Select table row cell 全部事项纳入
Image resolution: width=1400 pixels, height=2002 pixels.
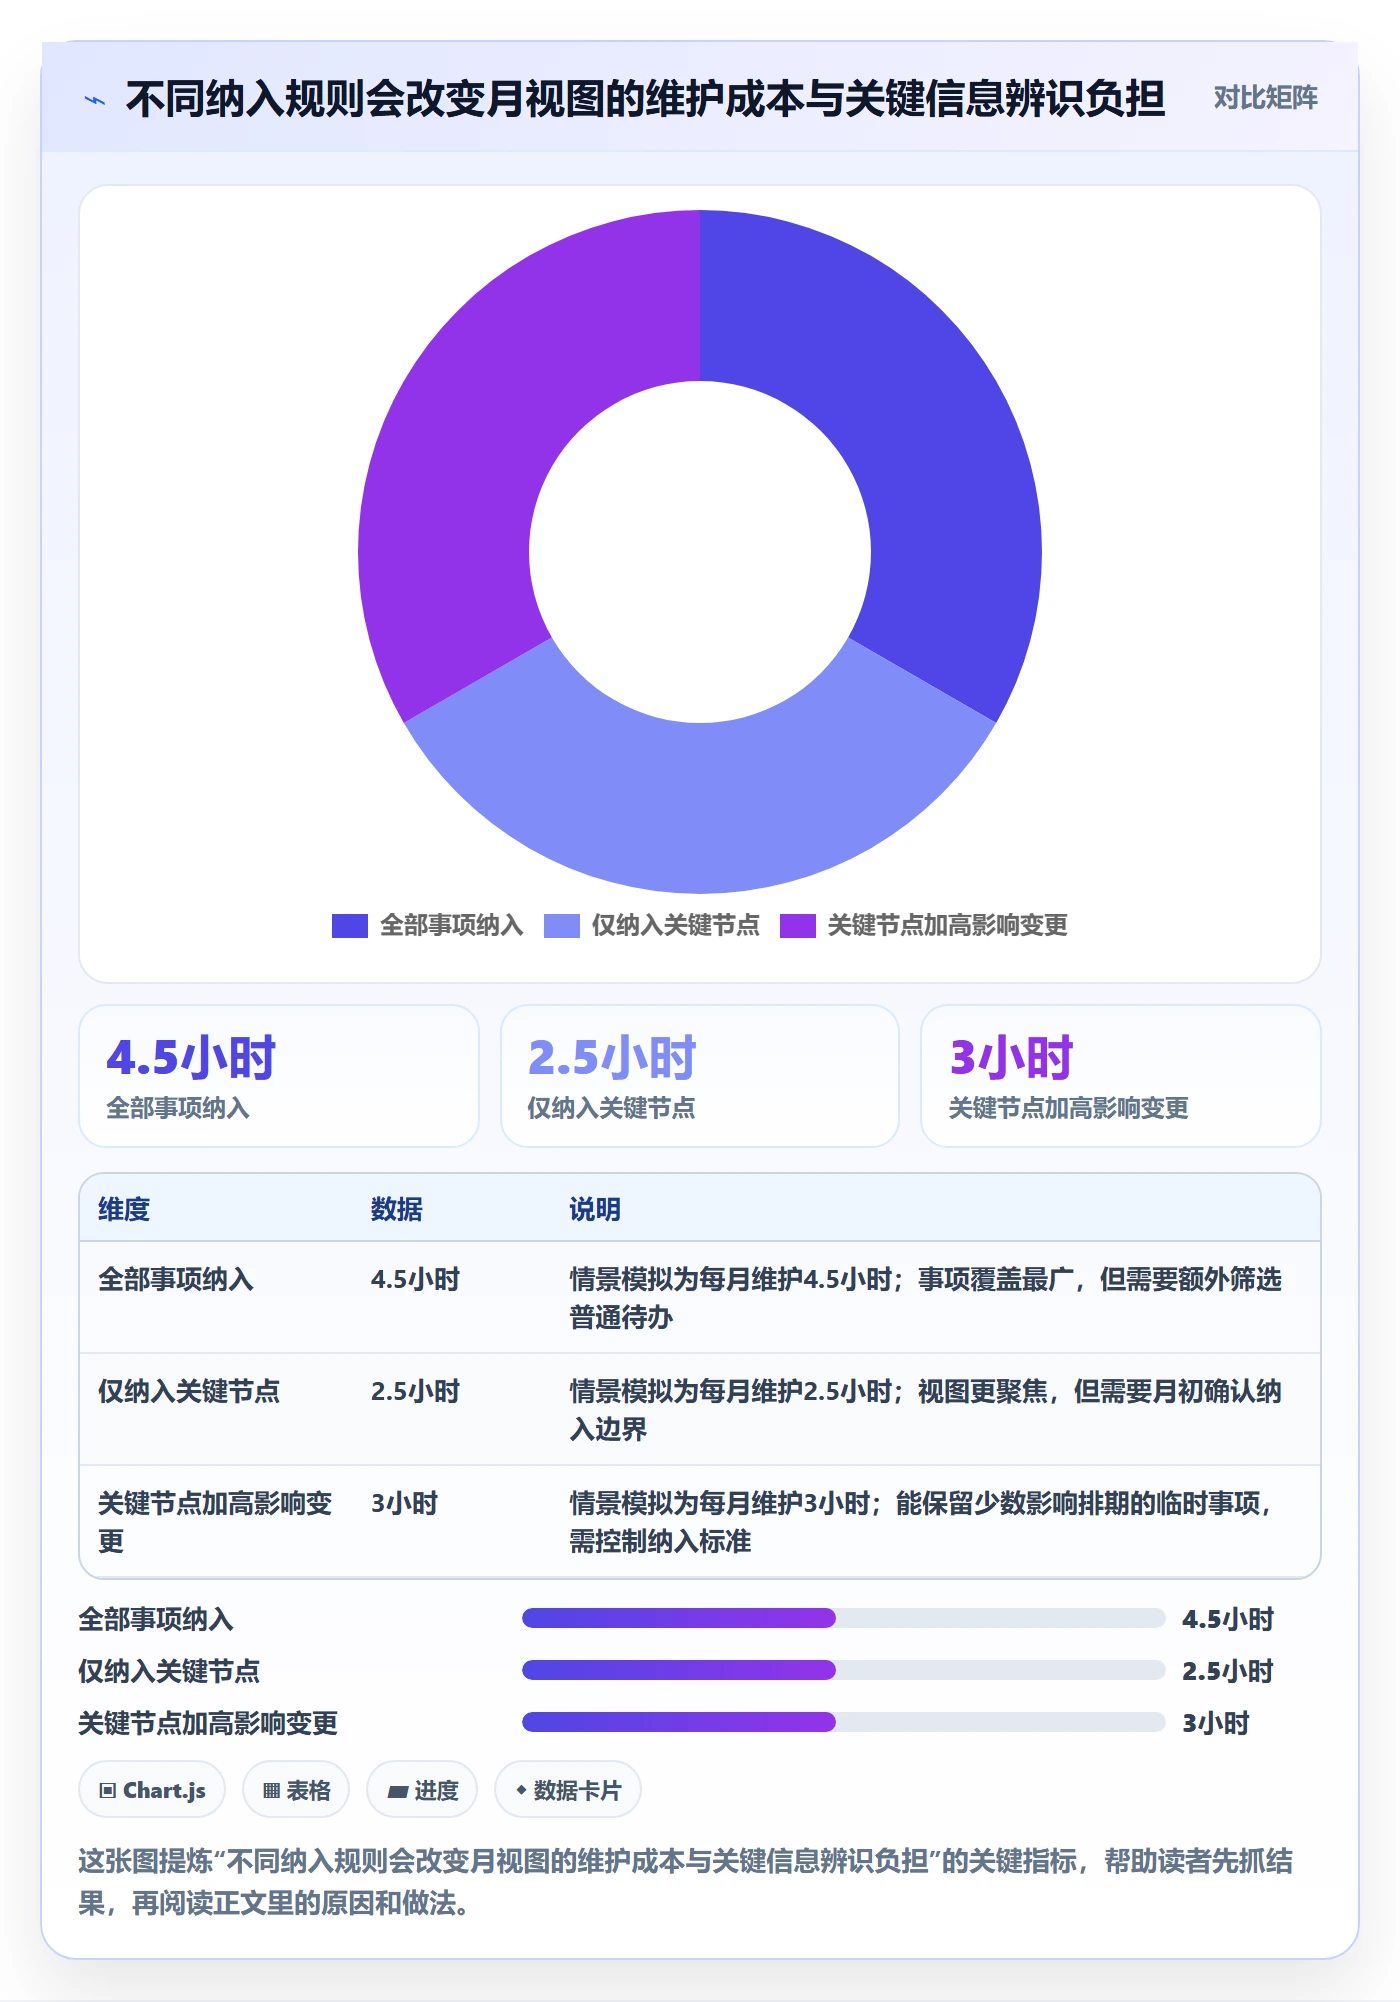point(176,1279)
